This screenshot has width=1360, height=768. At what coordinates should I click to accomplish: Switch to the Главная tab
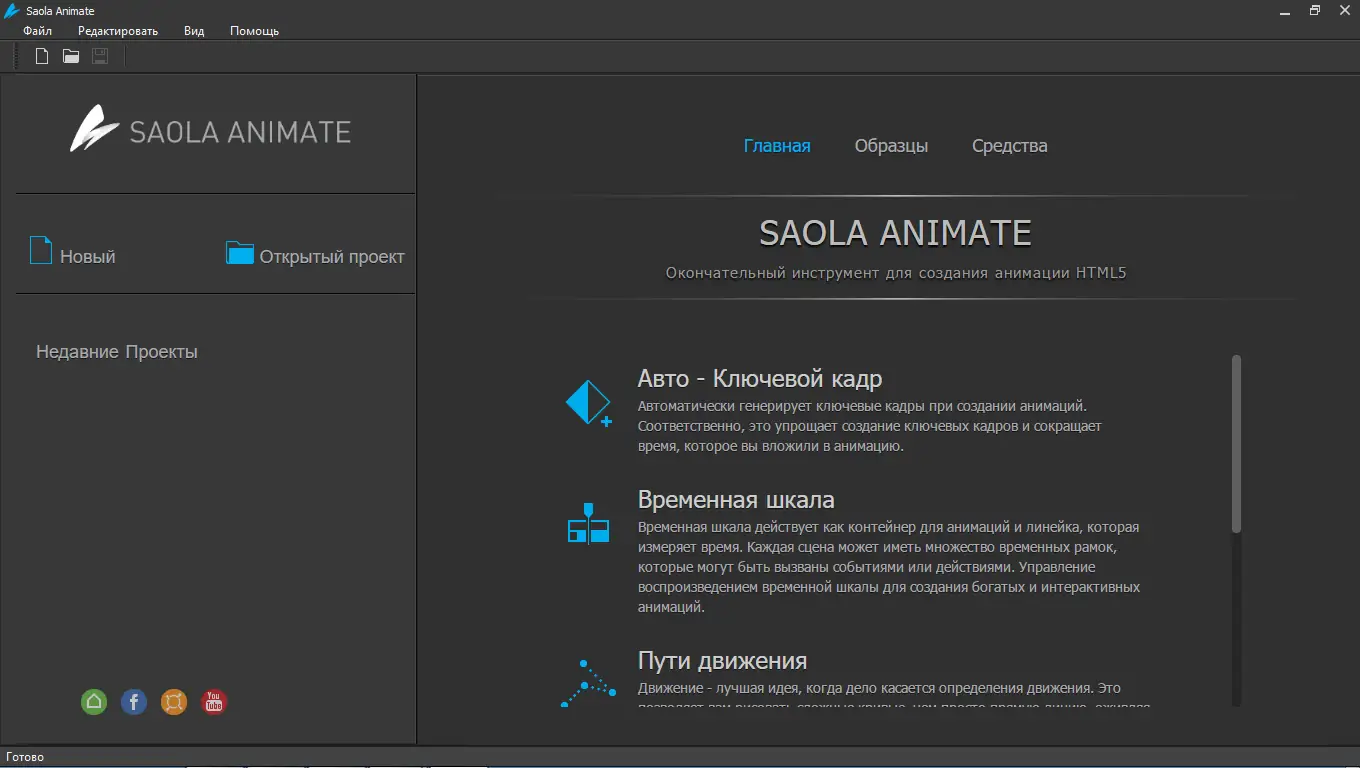coord(777,146)
